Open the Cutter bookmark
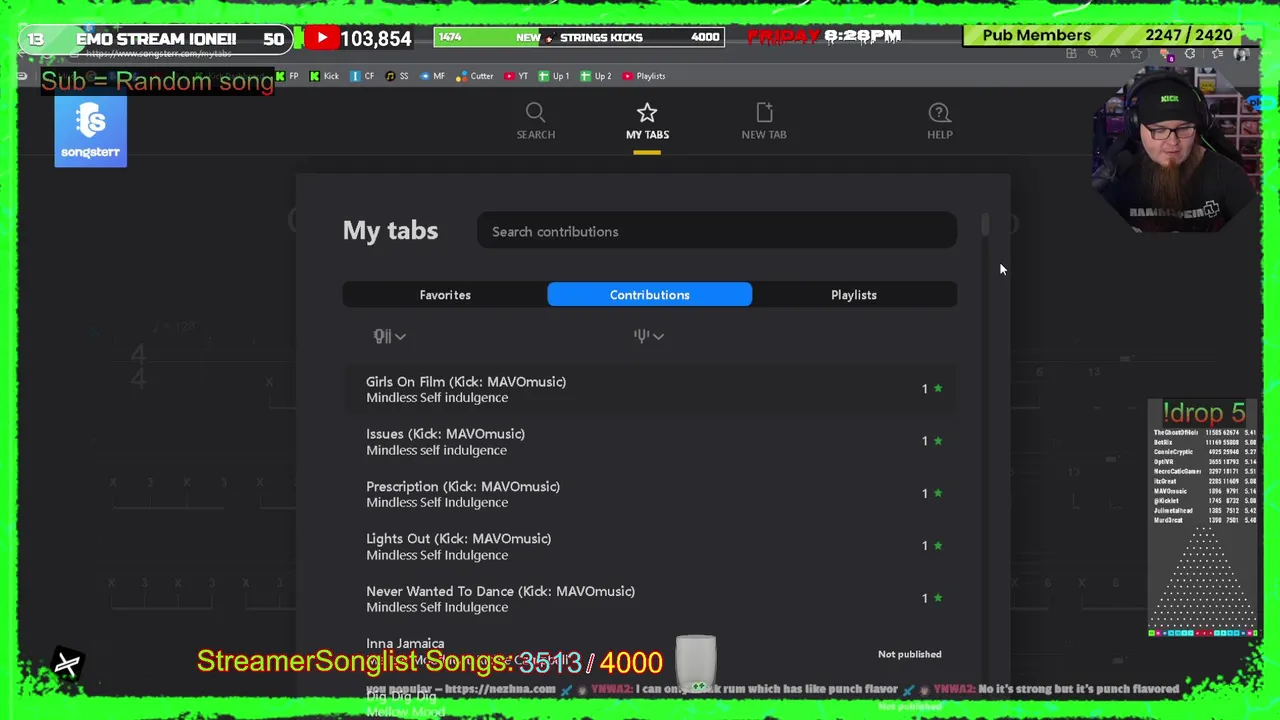The width and height of the screenshot is (1280, 720). 475,76
